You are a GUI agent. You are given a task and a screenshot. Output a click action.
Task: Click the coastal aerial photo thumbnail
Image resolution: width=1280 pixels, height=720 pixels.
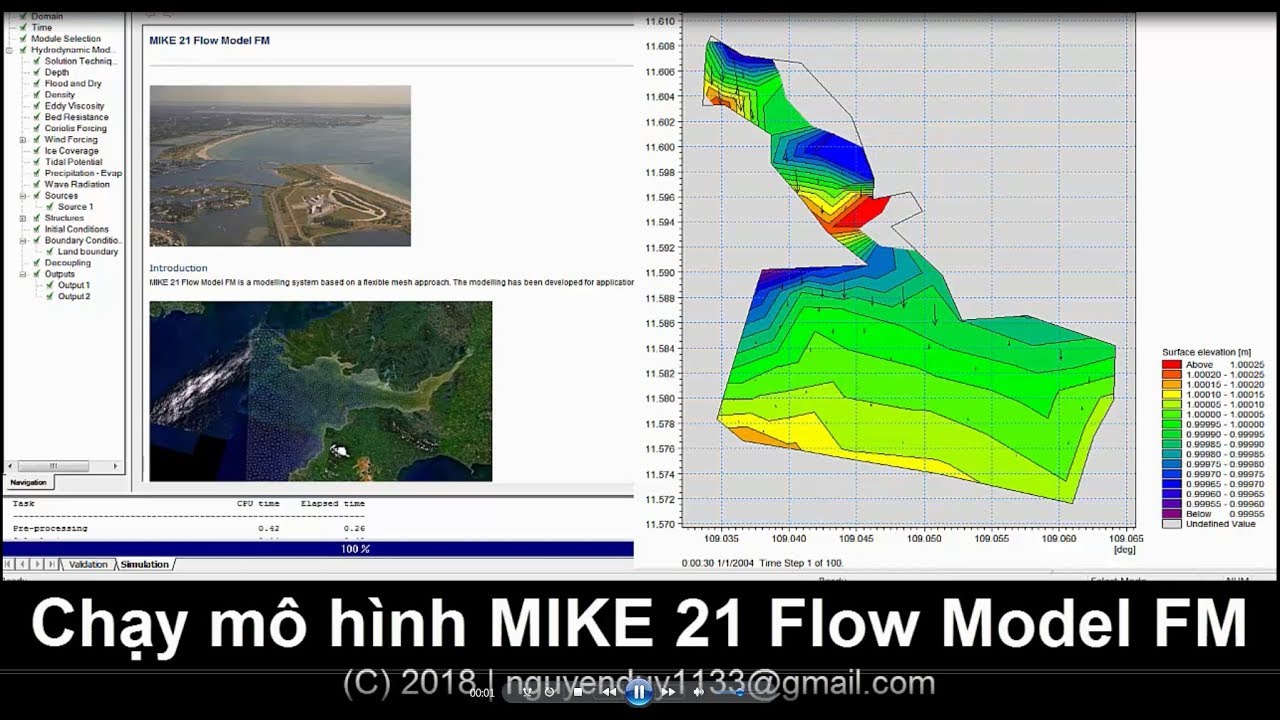[280, 166]
